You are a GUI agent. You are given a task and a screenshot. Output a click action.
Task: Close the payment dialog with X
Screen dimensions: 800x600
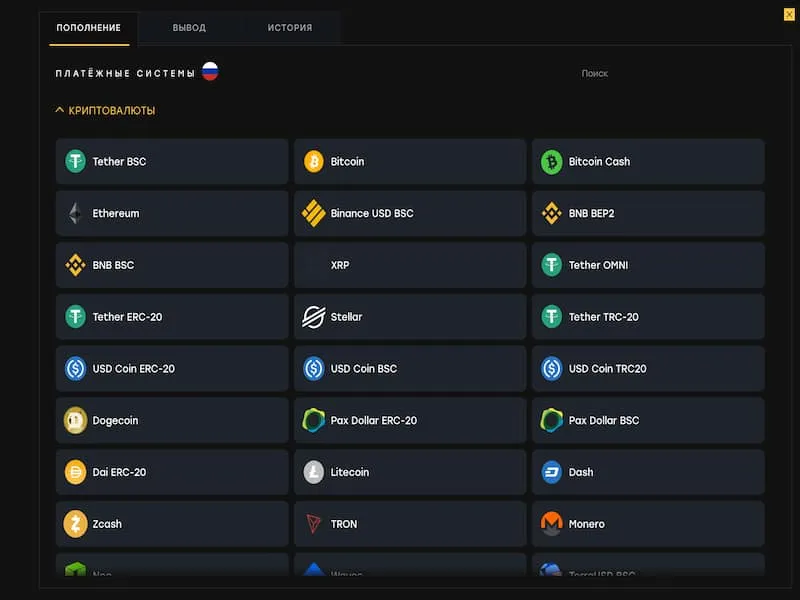789,14
